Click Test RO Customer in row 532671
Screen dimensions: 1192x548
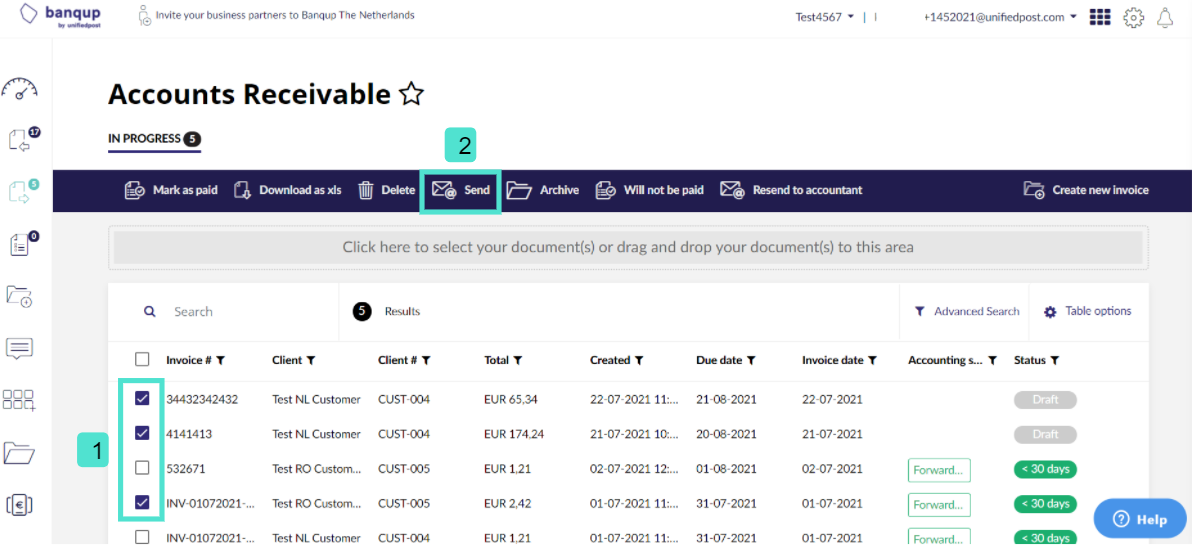(316, 469)
